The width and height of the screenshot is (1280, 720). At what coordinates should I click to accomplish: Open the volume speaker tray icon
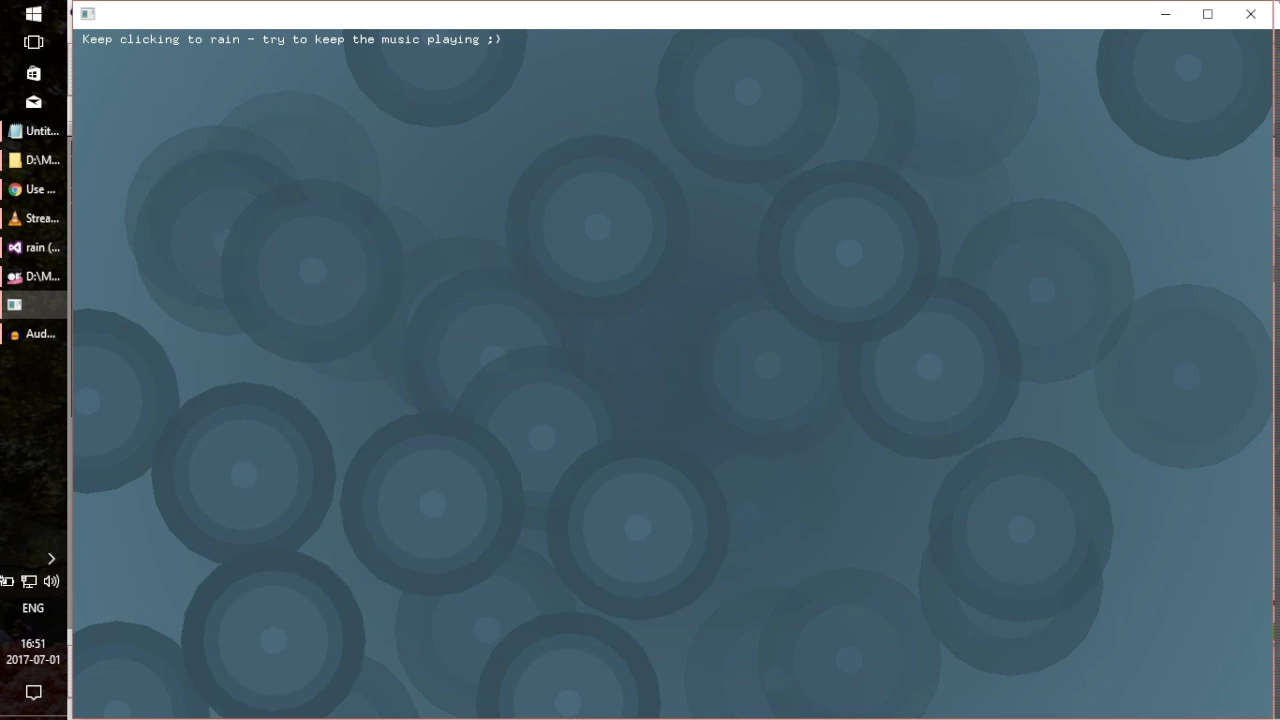tap(51, 581)
